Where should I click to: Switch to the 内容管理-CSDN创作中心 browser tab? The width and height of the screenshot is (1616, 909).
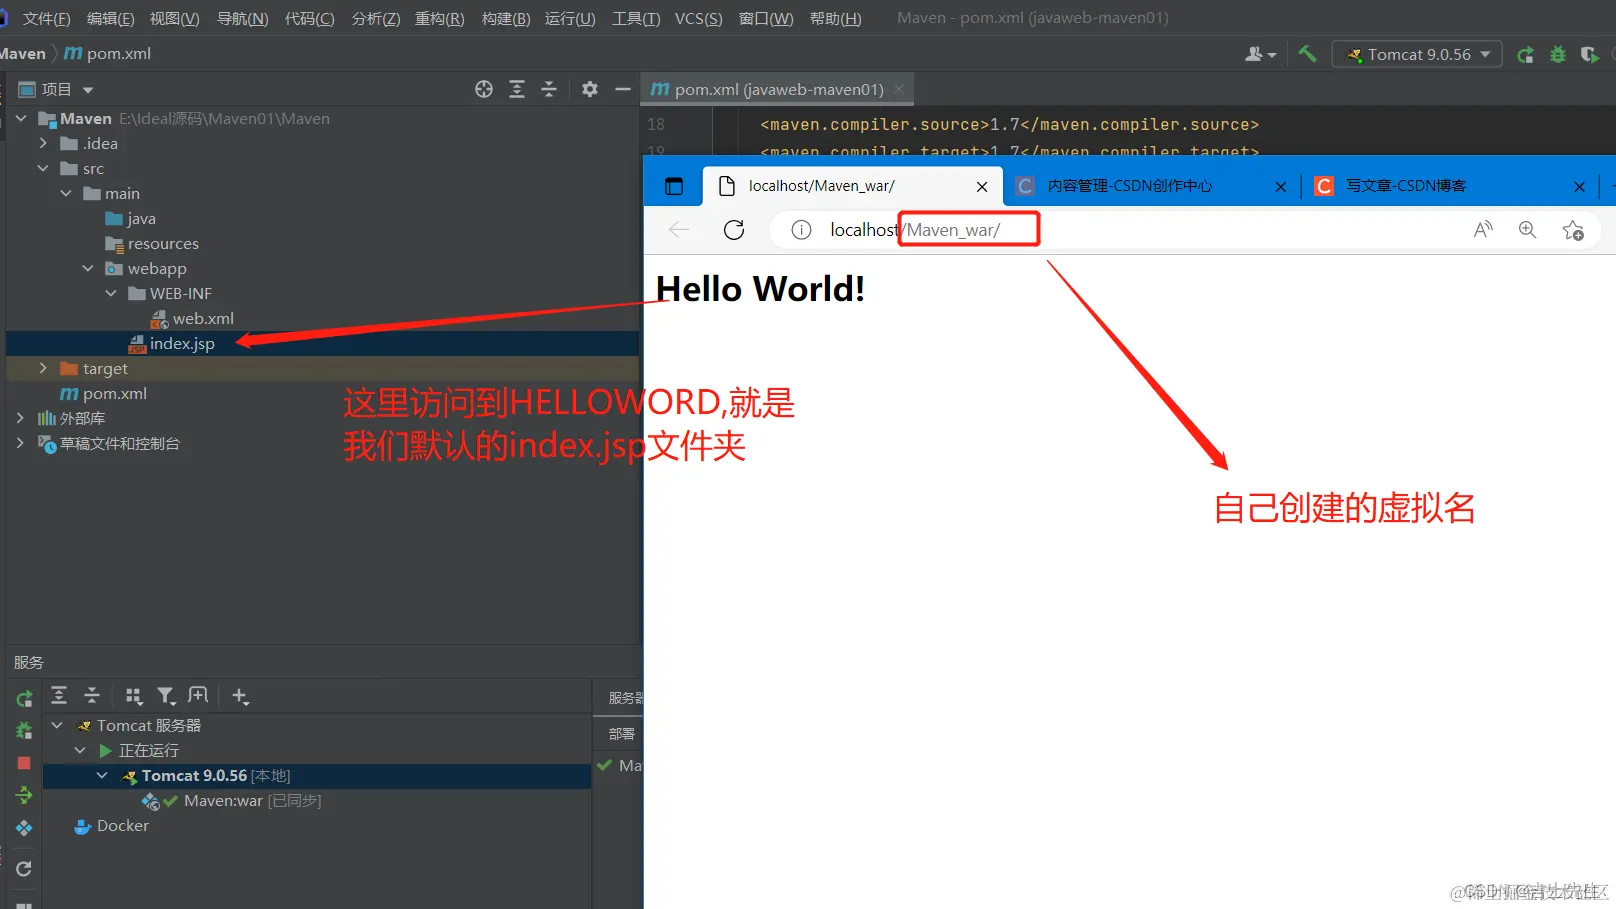[x=1150, y=186]
